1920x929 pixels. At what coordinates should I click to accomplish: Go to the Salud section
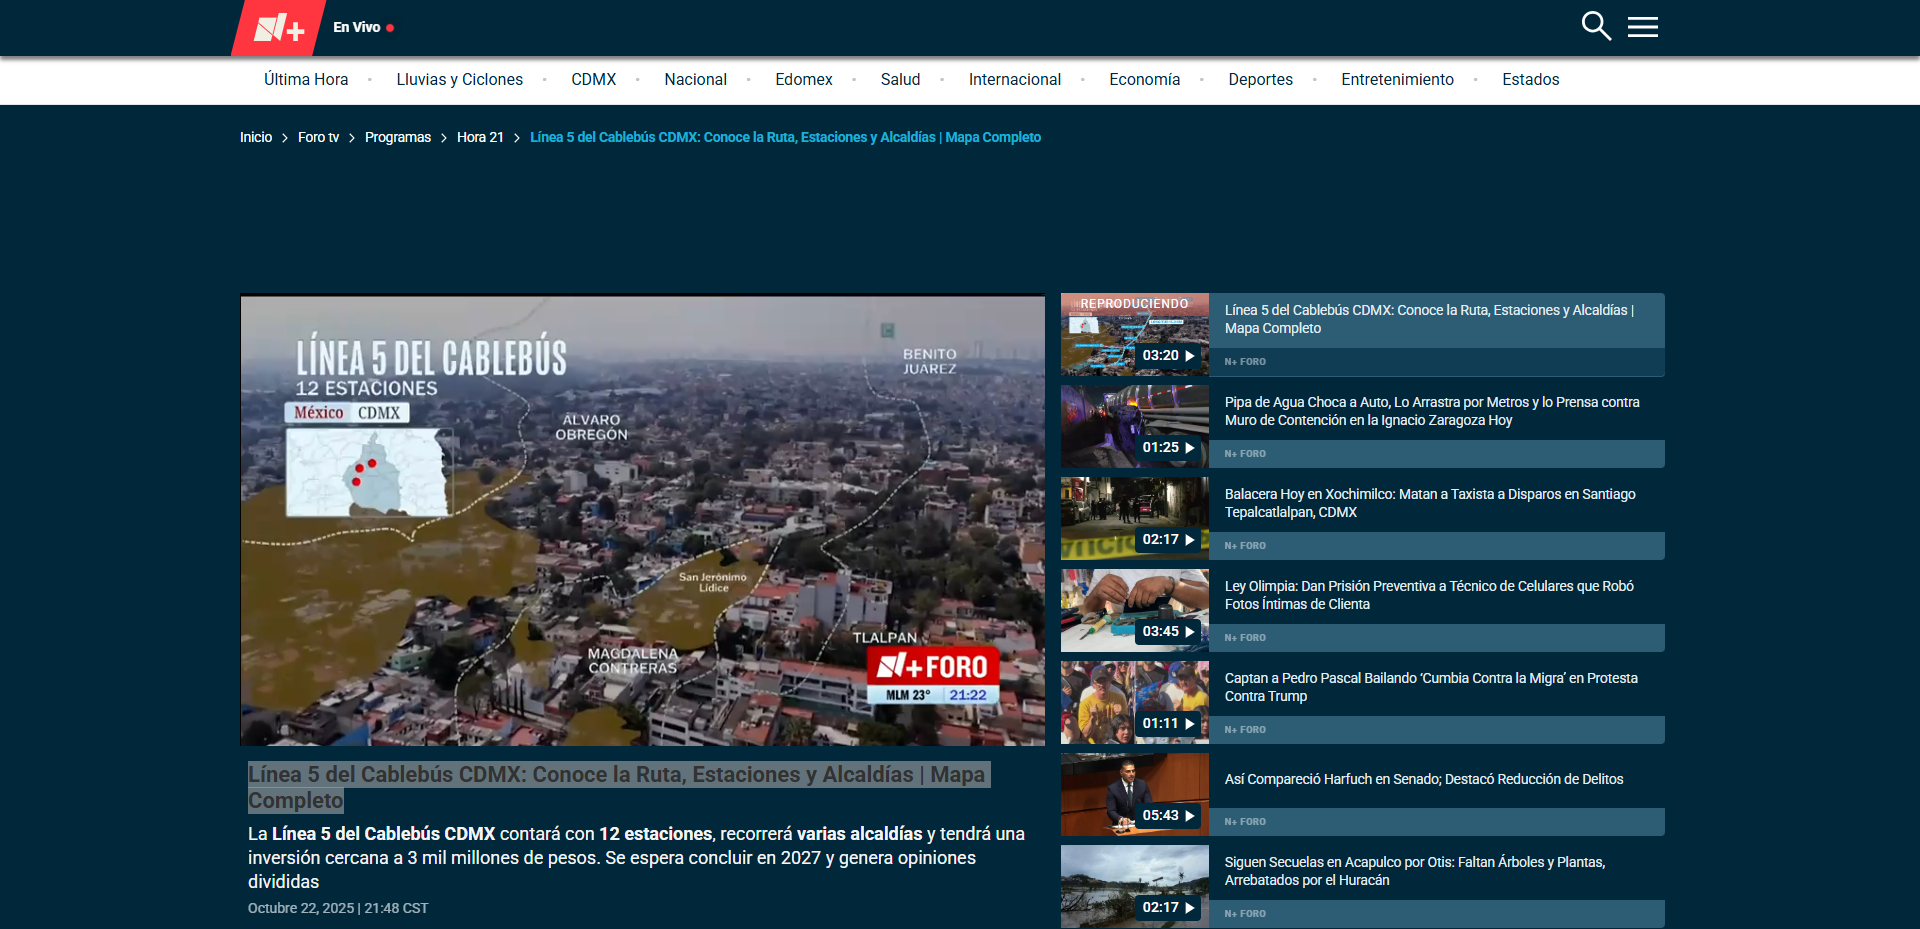901,79
